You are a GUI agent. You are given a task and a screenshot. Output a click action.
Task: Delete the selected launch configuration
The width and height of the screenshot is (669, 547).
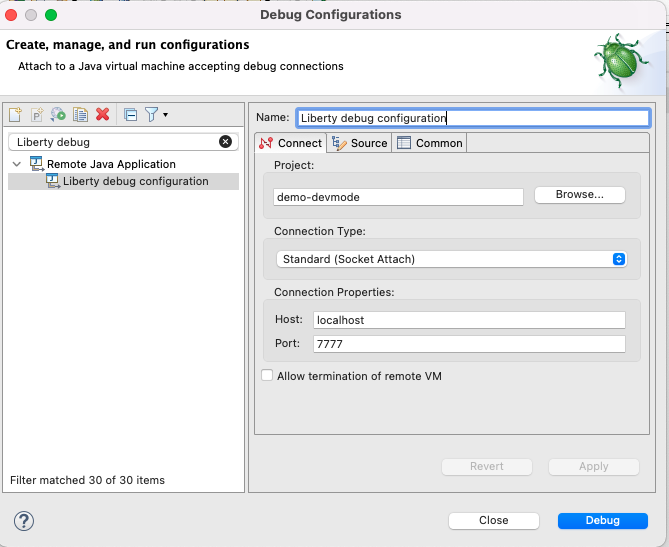pos(102,115)
